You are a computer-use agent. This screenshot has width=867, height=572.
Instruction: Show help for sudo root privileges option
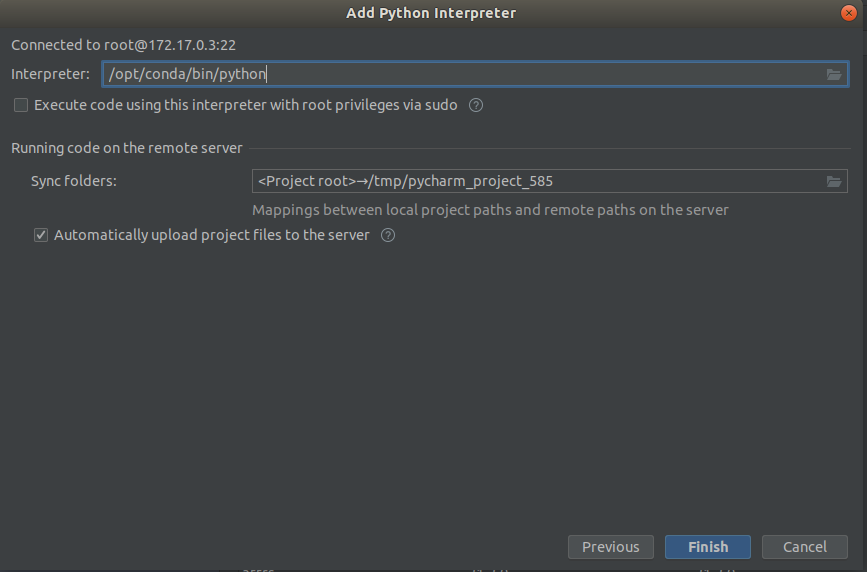coord(476,105)
